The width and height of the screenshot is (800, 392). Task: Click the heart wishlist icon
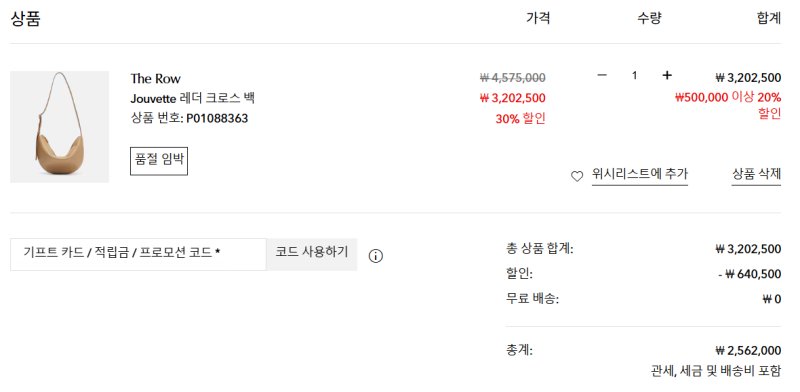point(577,177)
